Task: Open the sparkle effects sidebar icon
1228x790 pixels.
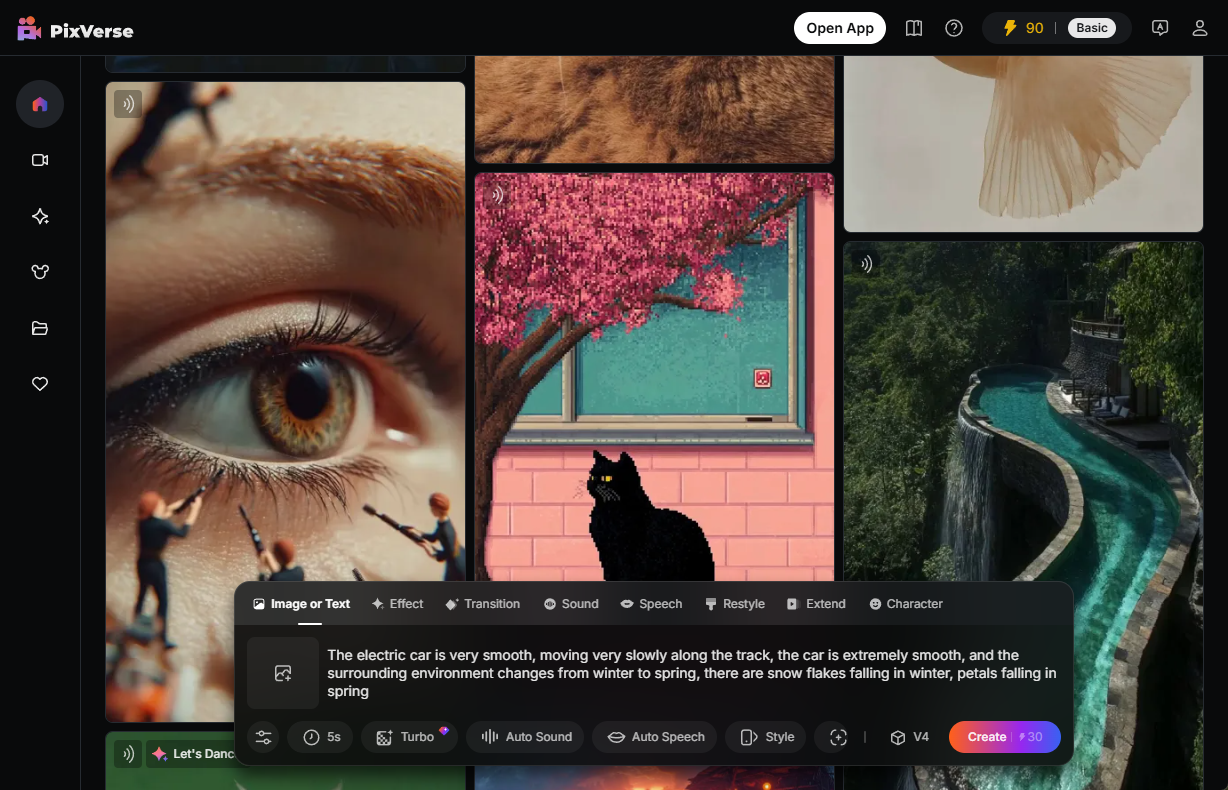Action: (x=40, y=216)
